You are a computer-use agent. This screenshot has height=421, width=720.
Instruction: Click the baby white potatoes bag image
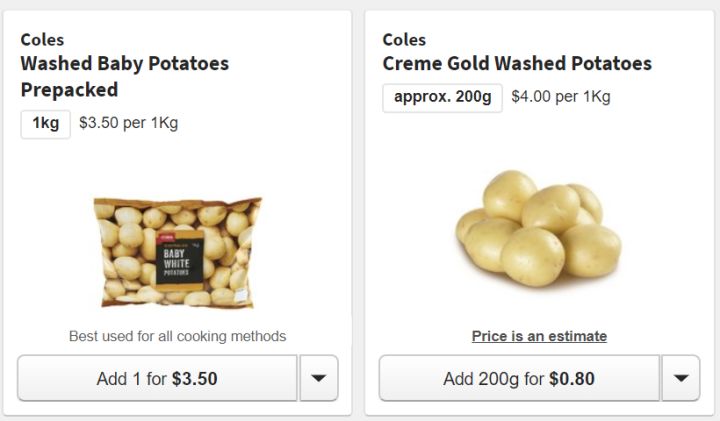pyautogui.click(x=177, y=252)
